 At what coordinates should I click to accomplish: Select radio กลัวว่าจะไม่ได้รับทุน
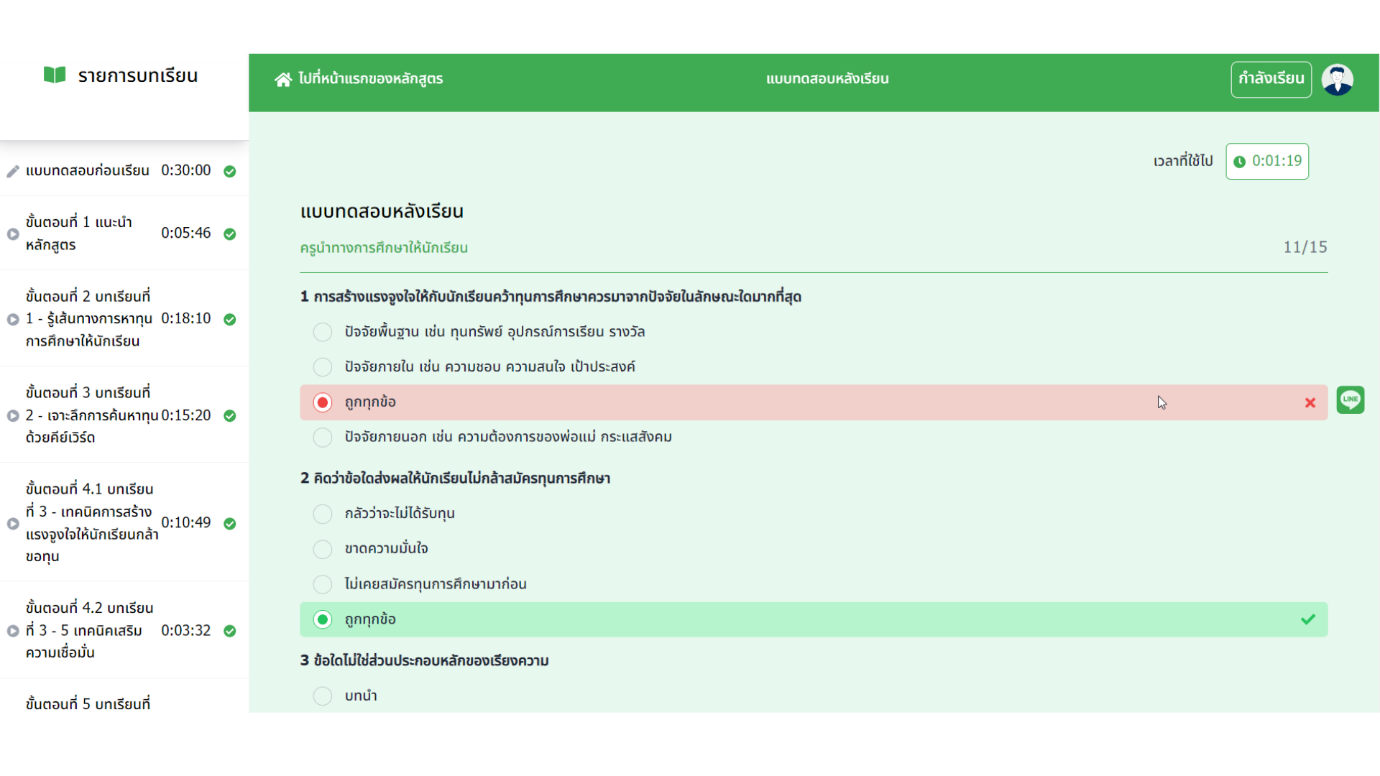tap(322, 514)
